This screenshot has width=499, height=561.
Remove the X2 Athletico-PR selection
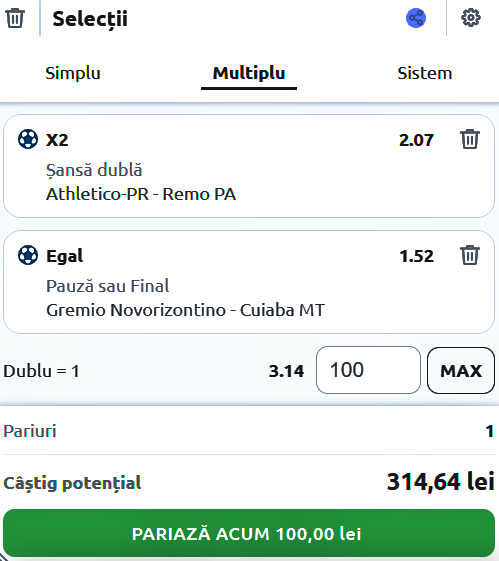coord(470,139)
